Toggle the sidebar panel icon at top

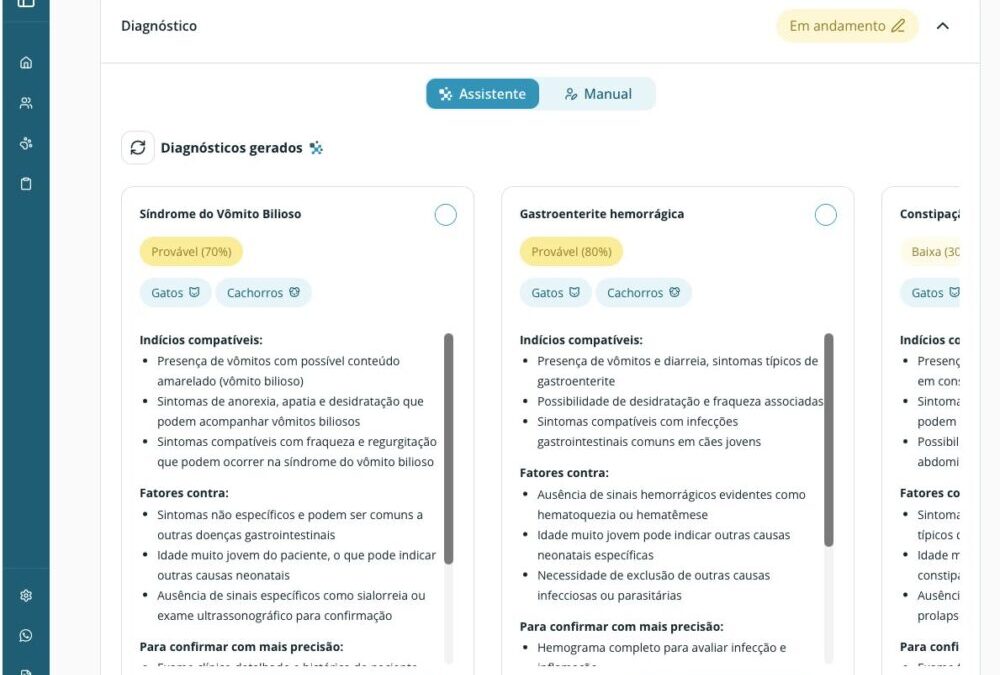pyautogui.click(x=26, y=3)
